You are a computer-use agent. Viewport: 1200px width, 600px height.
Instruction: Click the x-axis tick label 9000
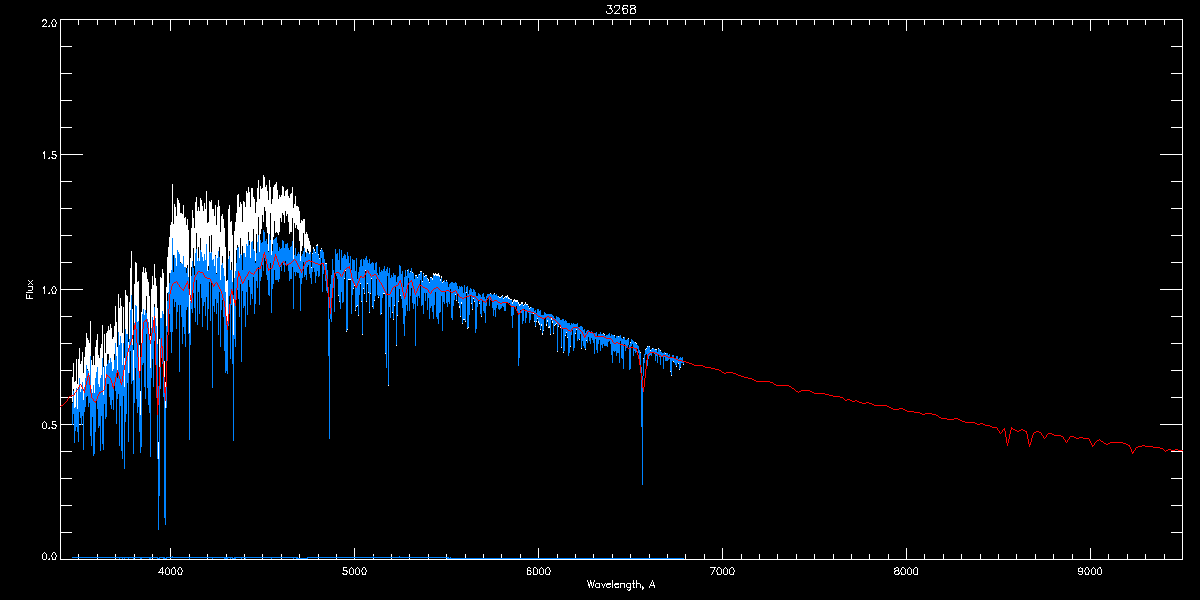click(1090, 572)
